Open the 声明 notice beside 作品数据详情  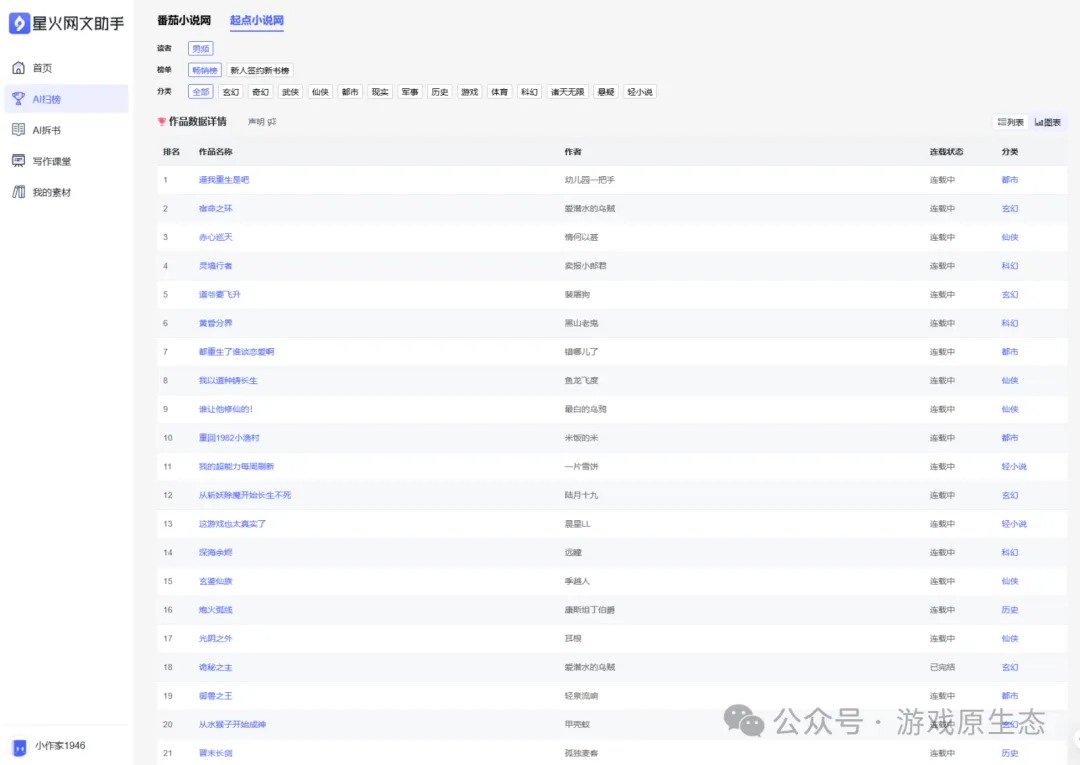[262, 122]
